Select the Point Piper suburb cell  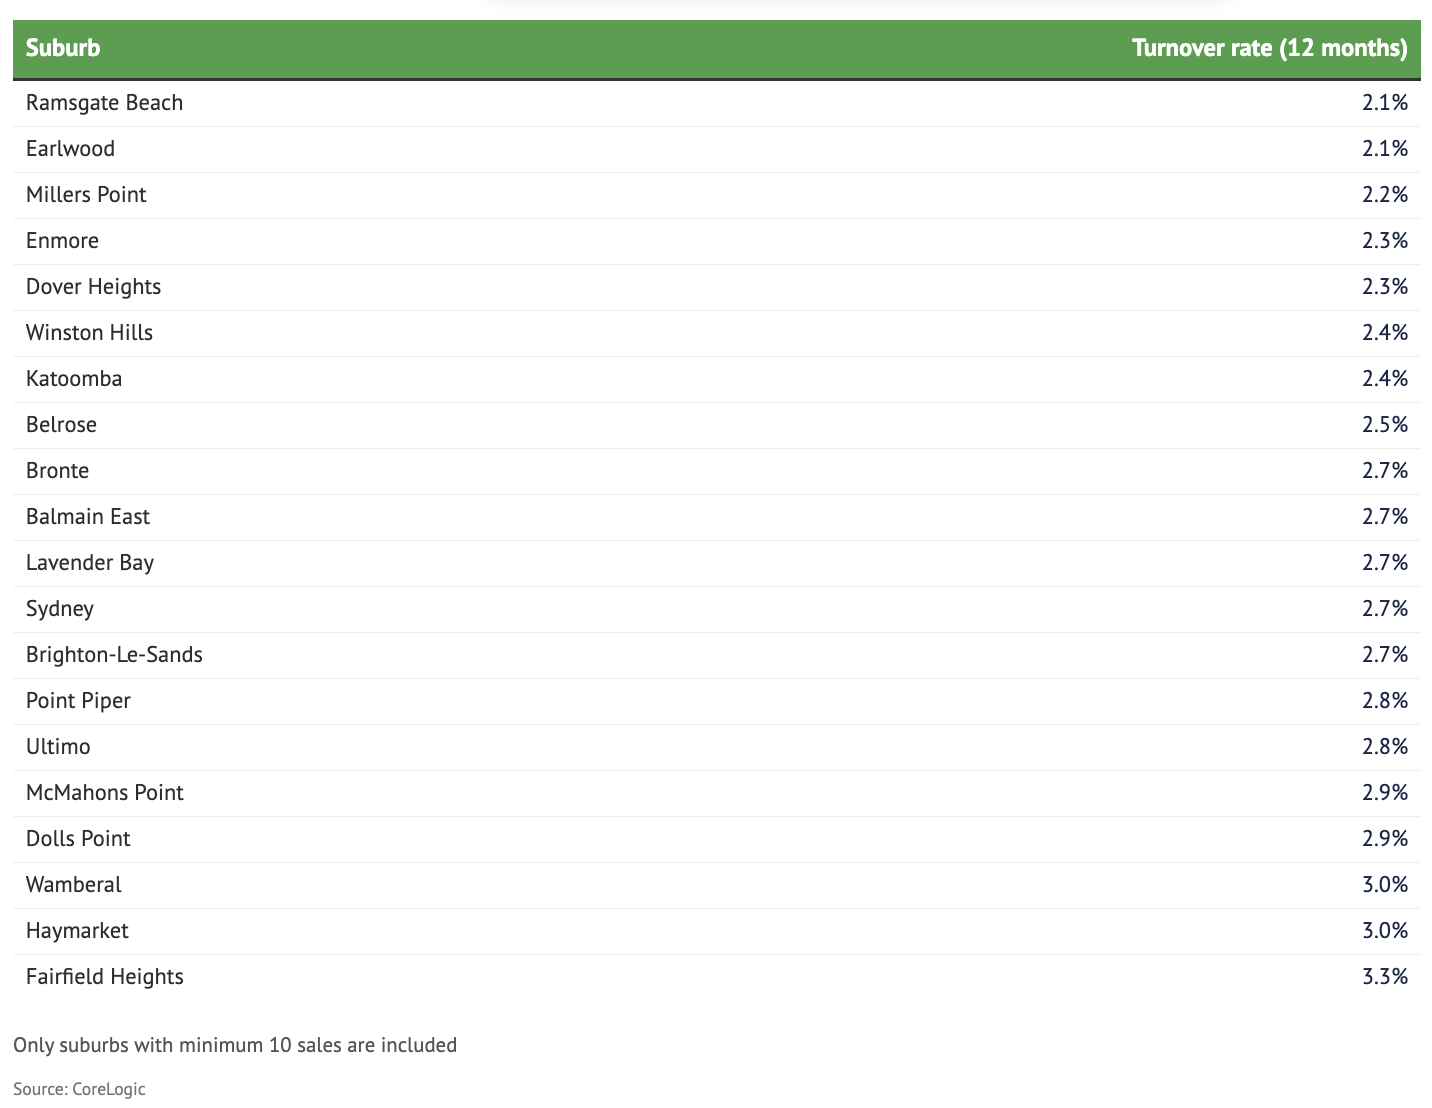79,701
